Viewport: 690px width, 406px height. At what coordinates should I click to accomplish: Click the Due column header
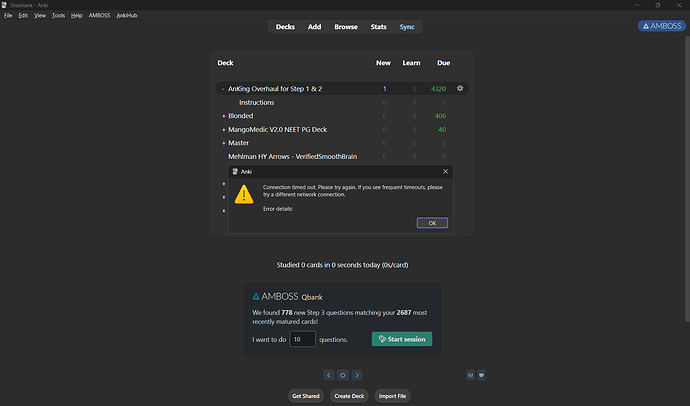pyautogui.click(x=444, y=63)
